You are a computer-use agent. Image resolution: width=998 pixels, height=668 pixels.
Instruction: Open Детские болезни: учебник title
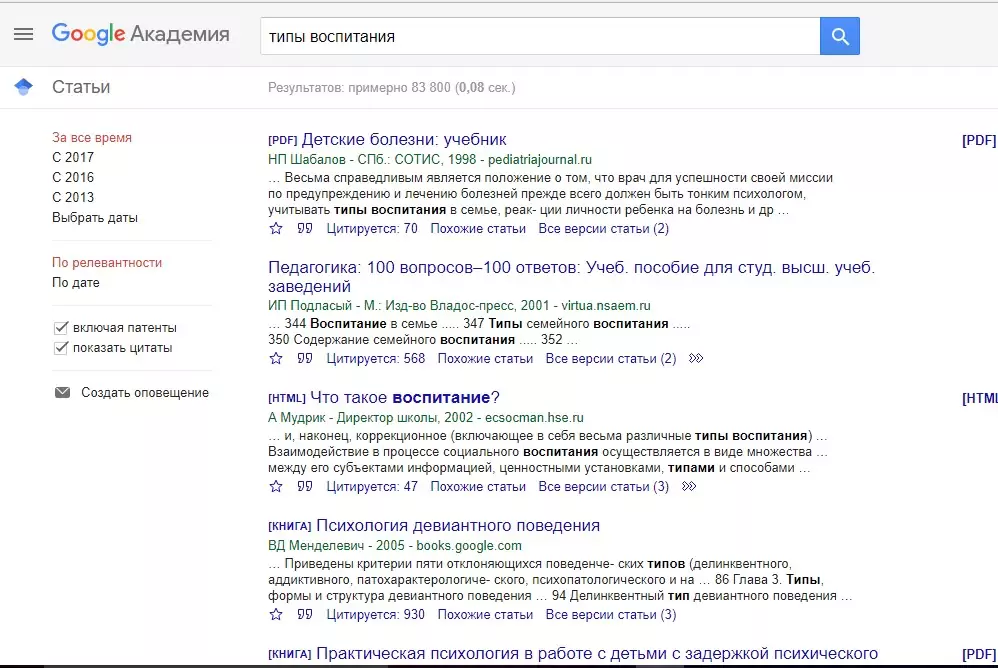pyautogui.click(x=404, y=139)
